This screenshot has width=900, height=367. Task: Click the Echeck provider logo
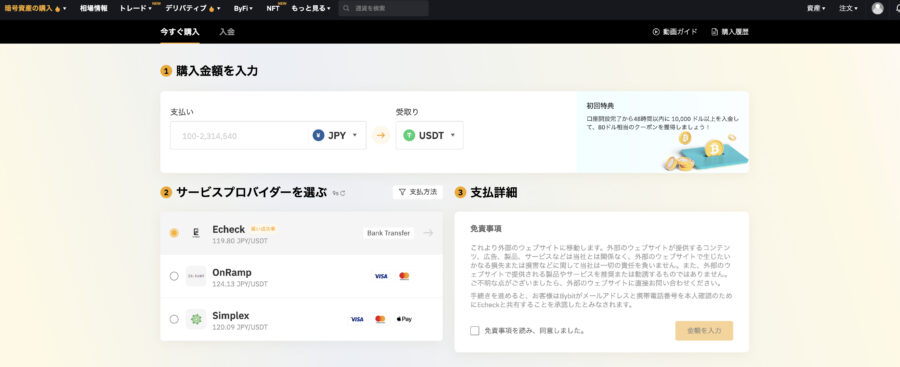point(196,233)
